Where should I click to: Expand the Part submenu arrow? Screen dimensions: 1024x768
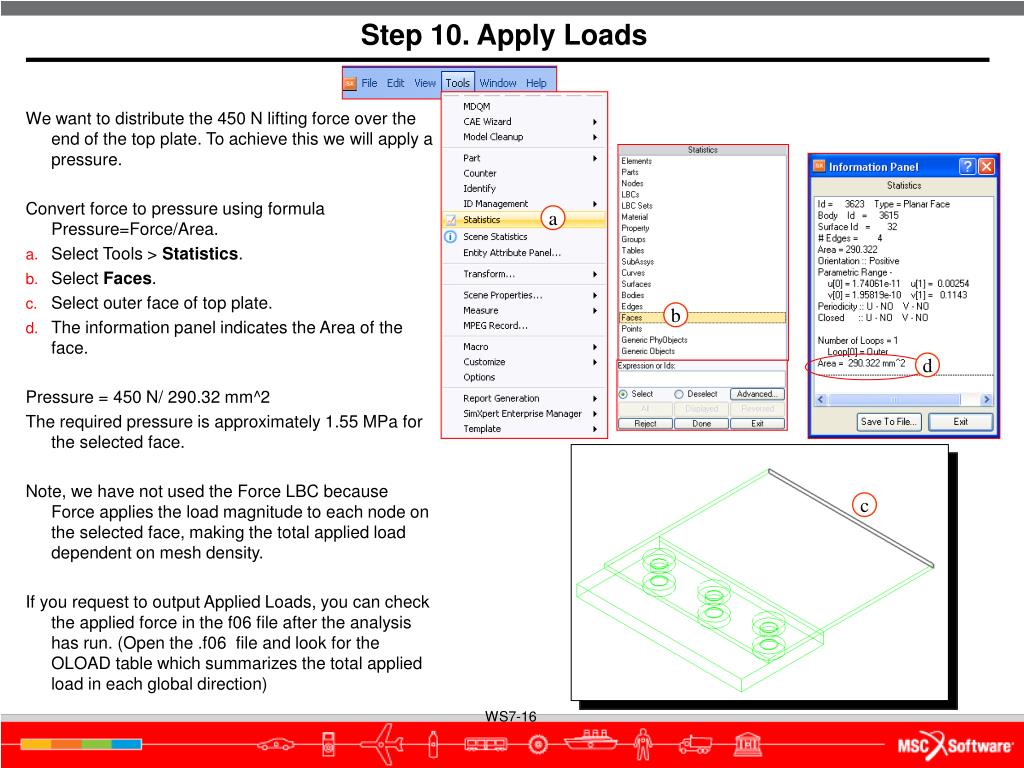click(x=594, y=158)
